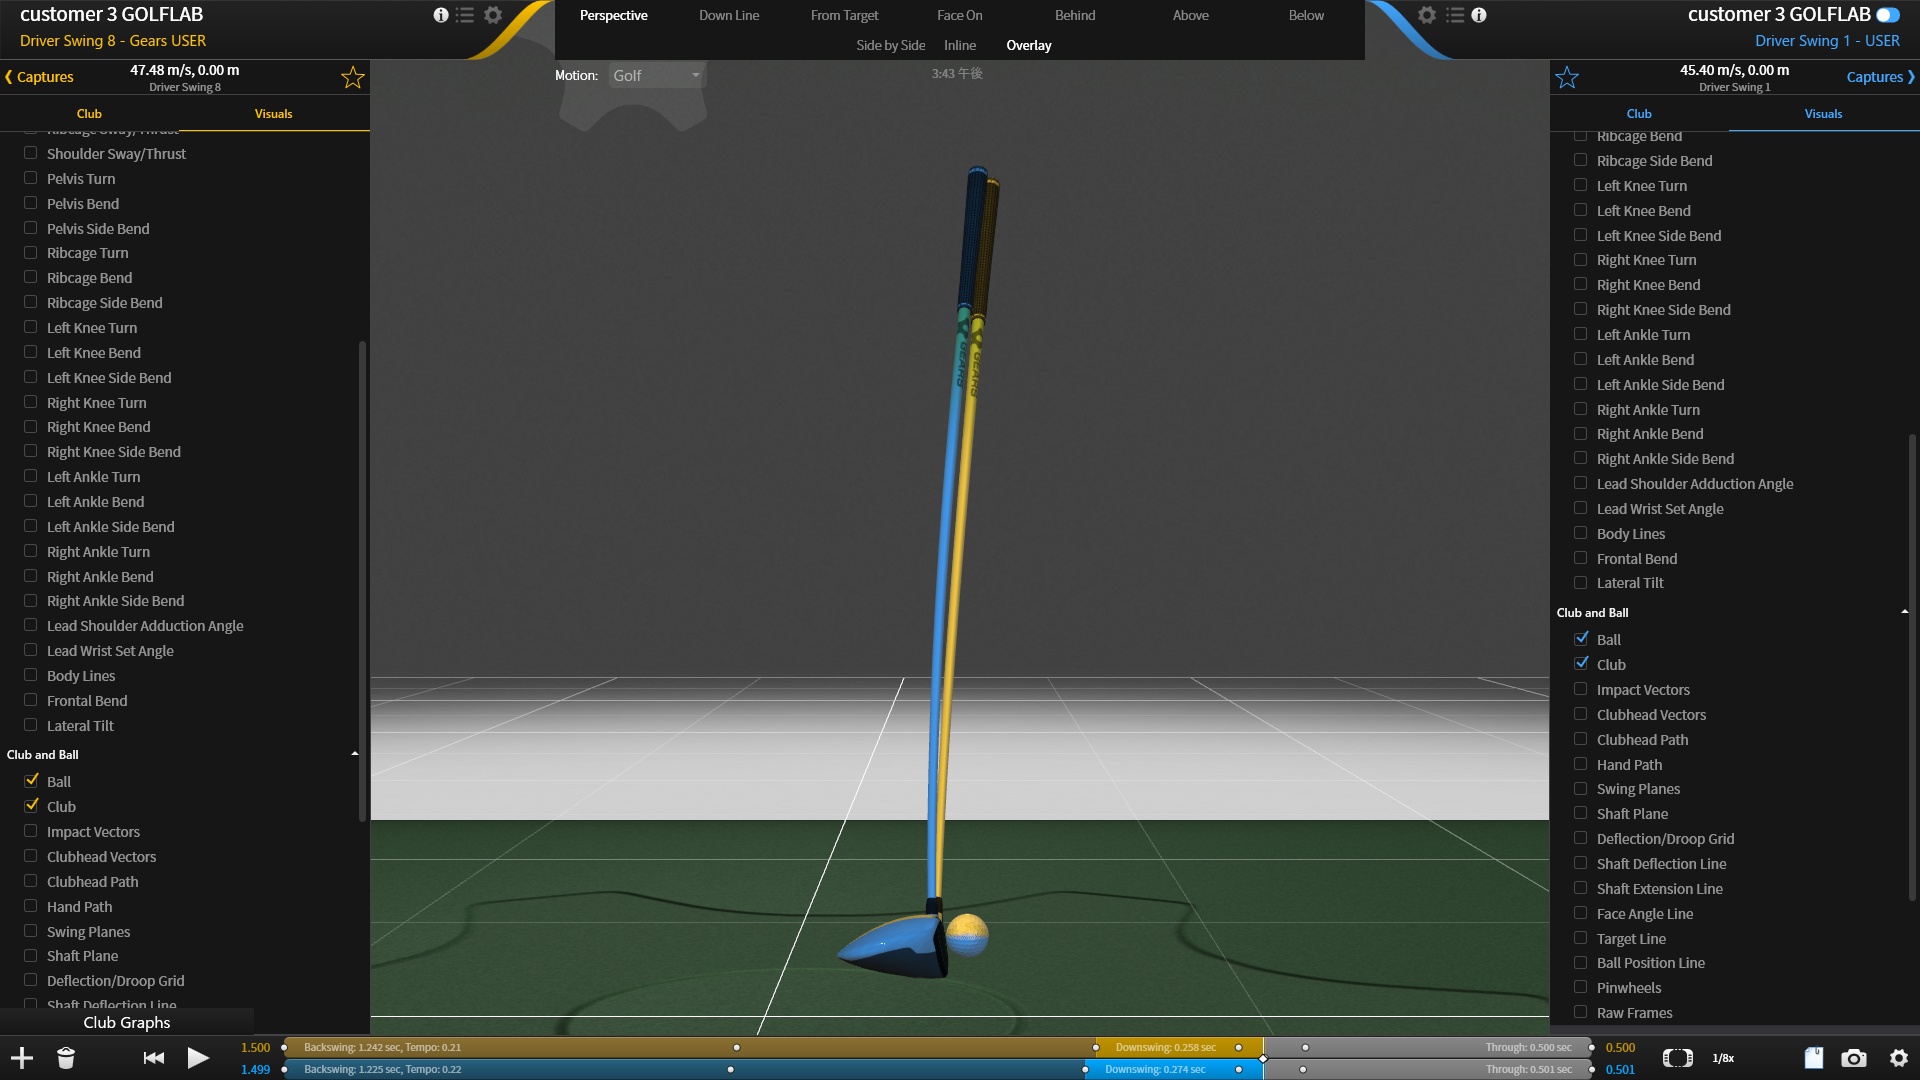Click the play button in playback bar
Image resolution: width=1920 pixels, height=1080 pixels.
pyautogui.click(x=198, y=1058)
